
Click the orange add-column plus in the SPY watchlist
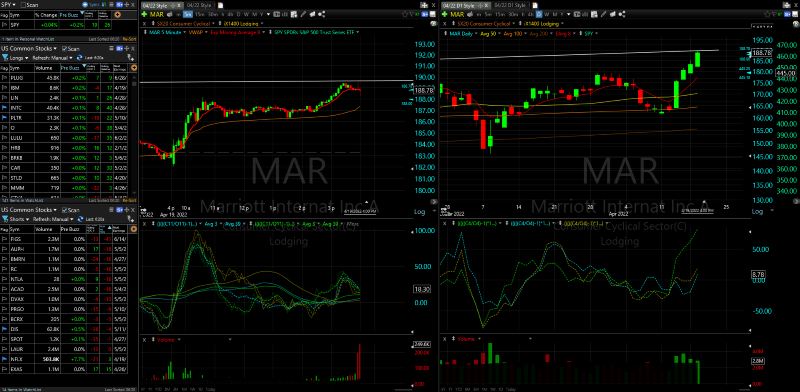tap(117, 15)
